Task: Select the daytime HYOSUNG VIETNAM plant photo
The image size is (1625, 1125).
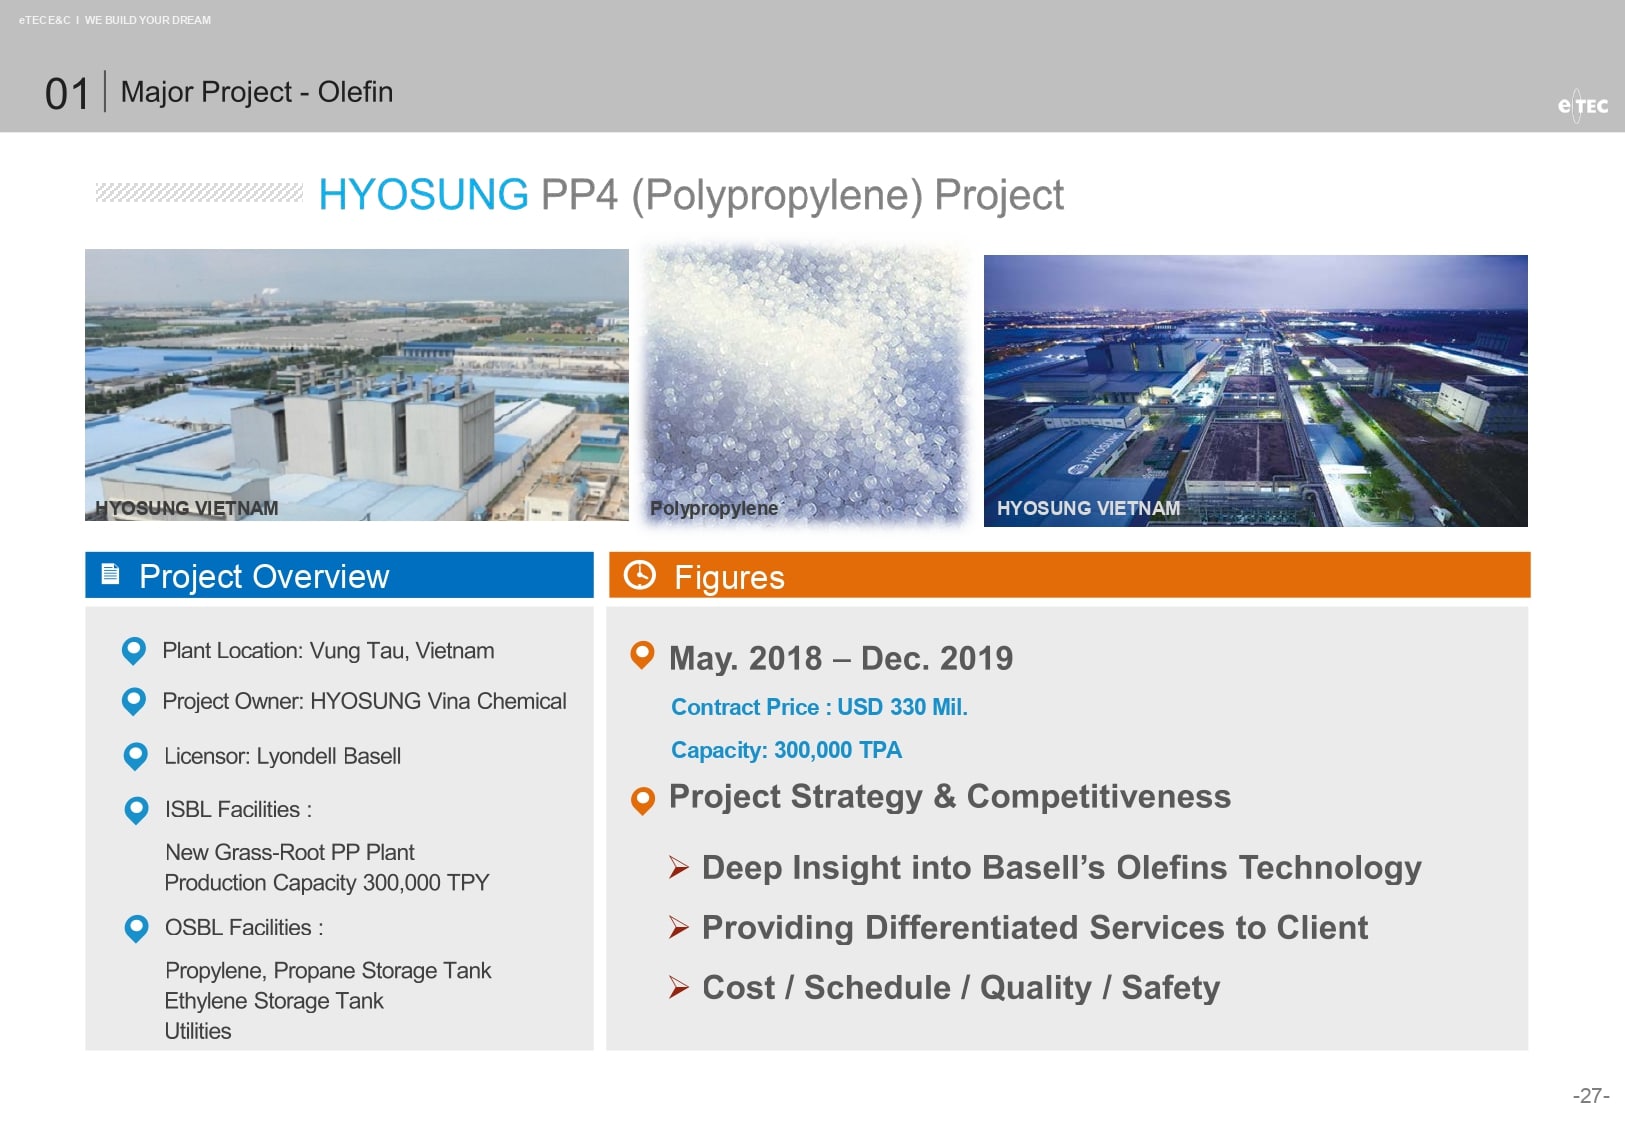Action: click(x=357, y=385)
